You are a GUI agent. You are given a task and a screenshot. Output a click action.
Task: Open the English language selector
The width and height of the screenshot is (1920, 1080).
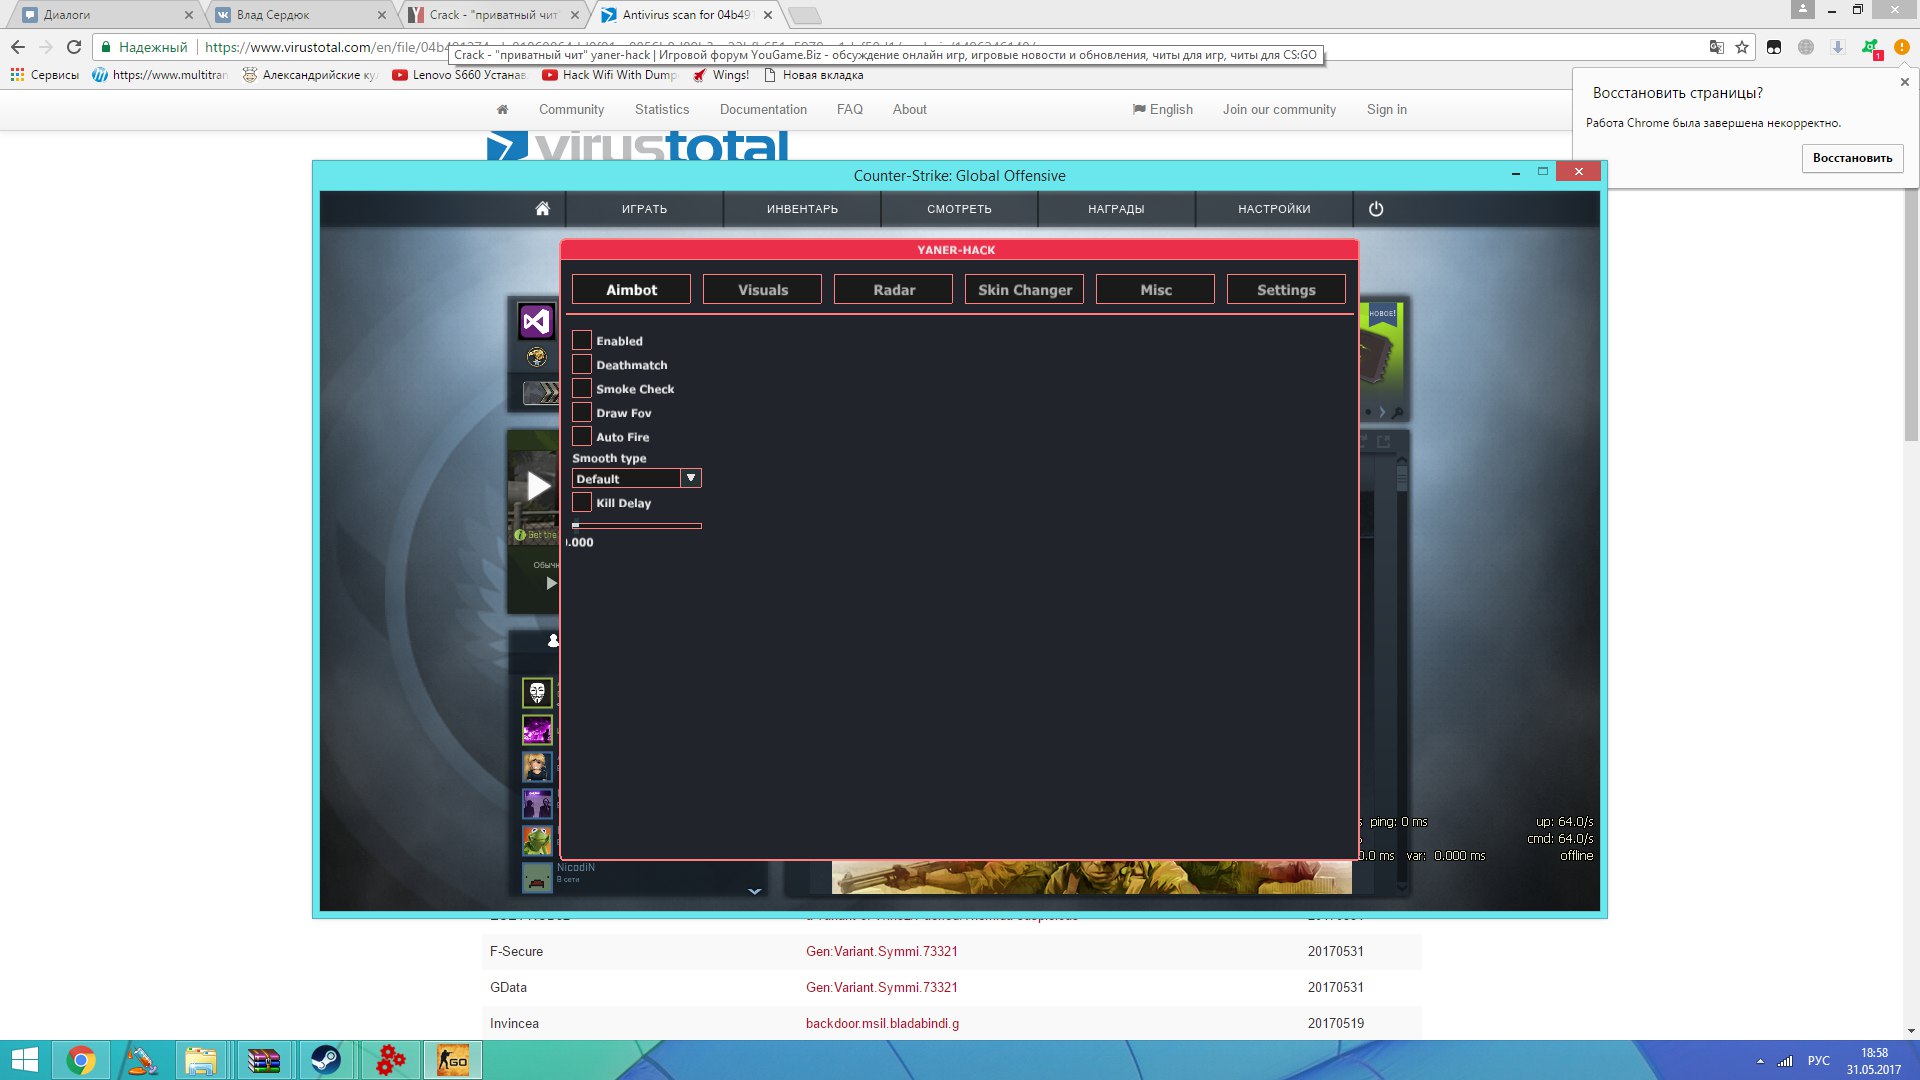click(x=1162, y=110)
